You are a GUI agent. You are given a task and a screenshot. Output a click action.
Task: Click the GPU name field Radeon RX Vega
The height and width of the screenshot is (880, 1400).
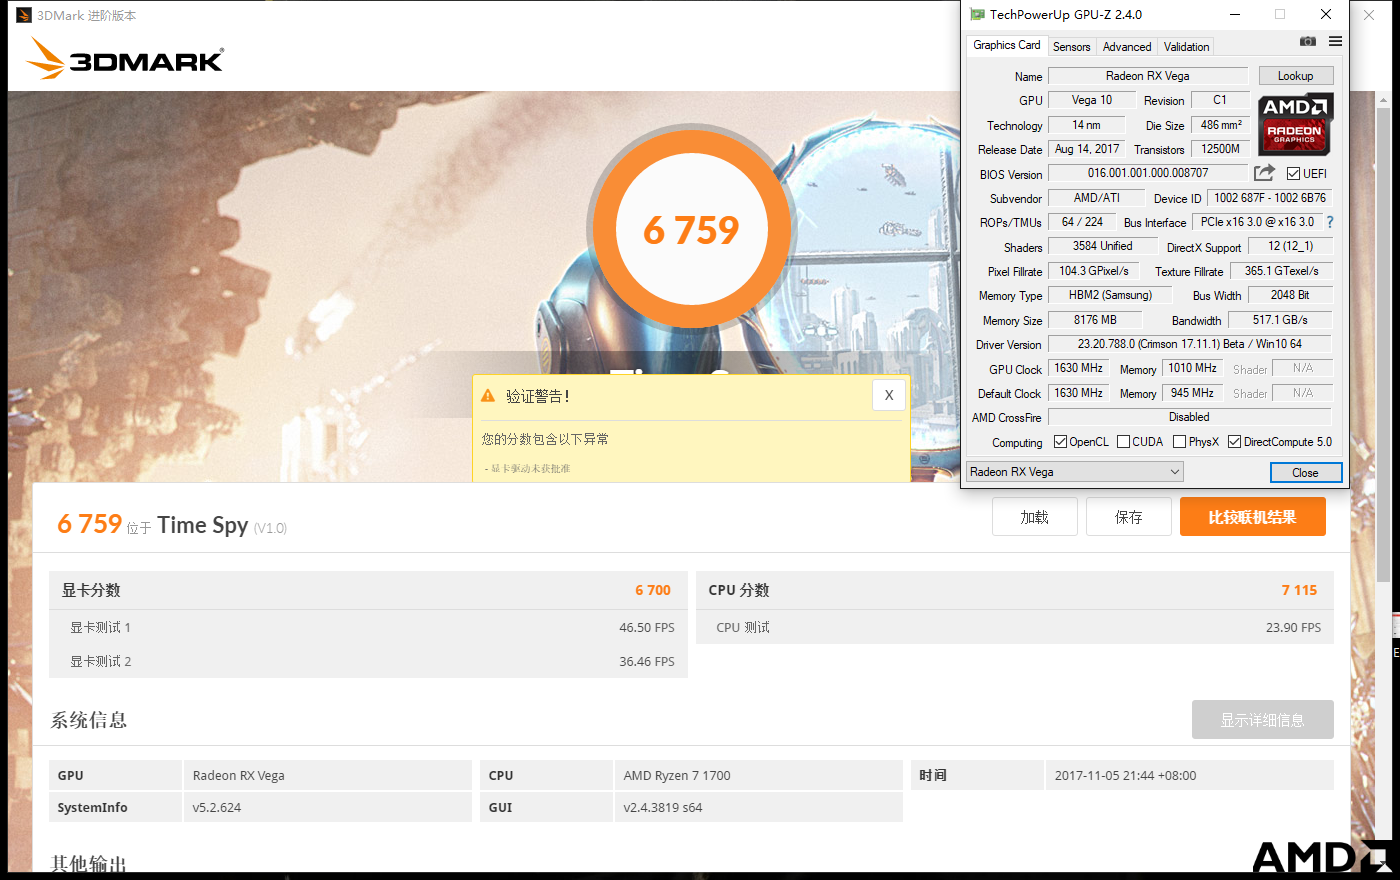[x=1147, y=76]
